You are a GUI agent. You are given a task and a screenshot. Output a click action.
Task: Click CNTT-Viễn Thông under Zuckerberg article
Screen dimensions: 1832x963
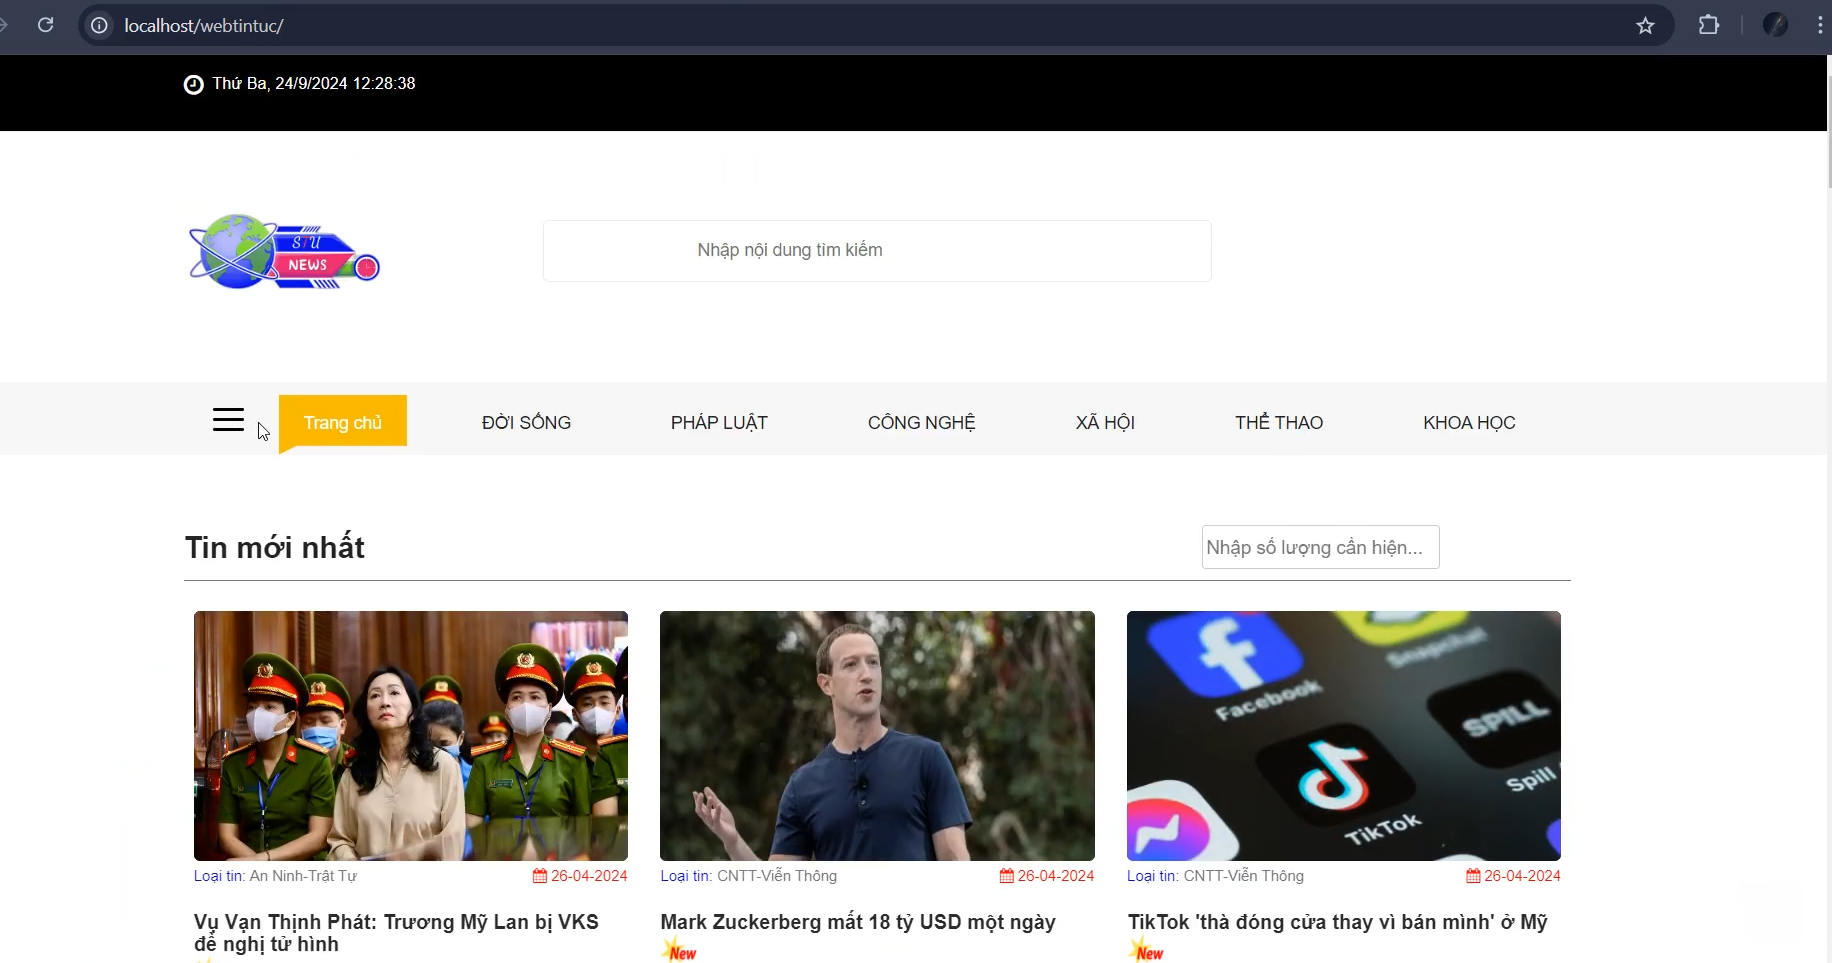pyautogui.click(x=777, y=876)
